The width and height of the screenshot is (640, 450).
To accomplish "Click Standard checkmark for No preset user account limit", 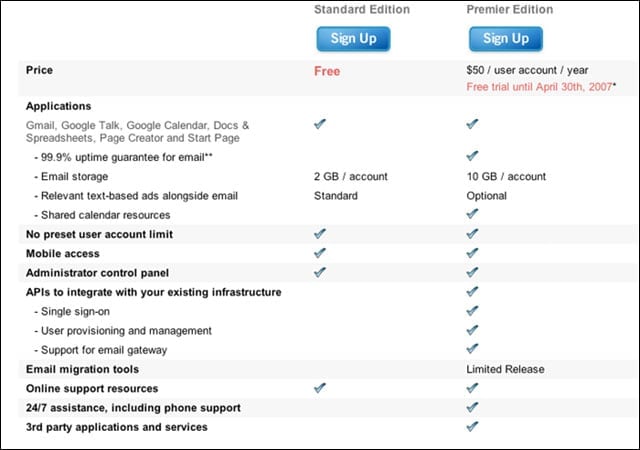I will pyautogui.click(x=320, y=233).
